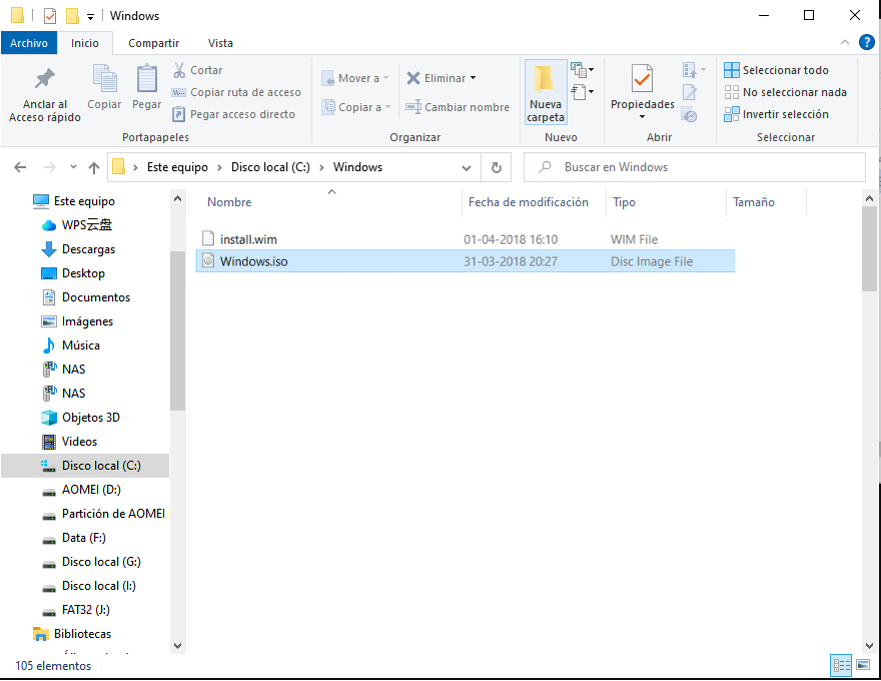Collapse the ribbon with the chevron
Image resolution: width=881 pixels, height=681 pixels.
[x=845, y=42]
